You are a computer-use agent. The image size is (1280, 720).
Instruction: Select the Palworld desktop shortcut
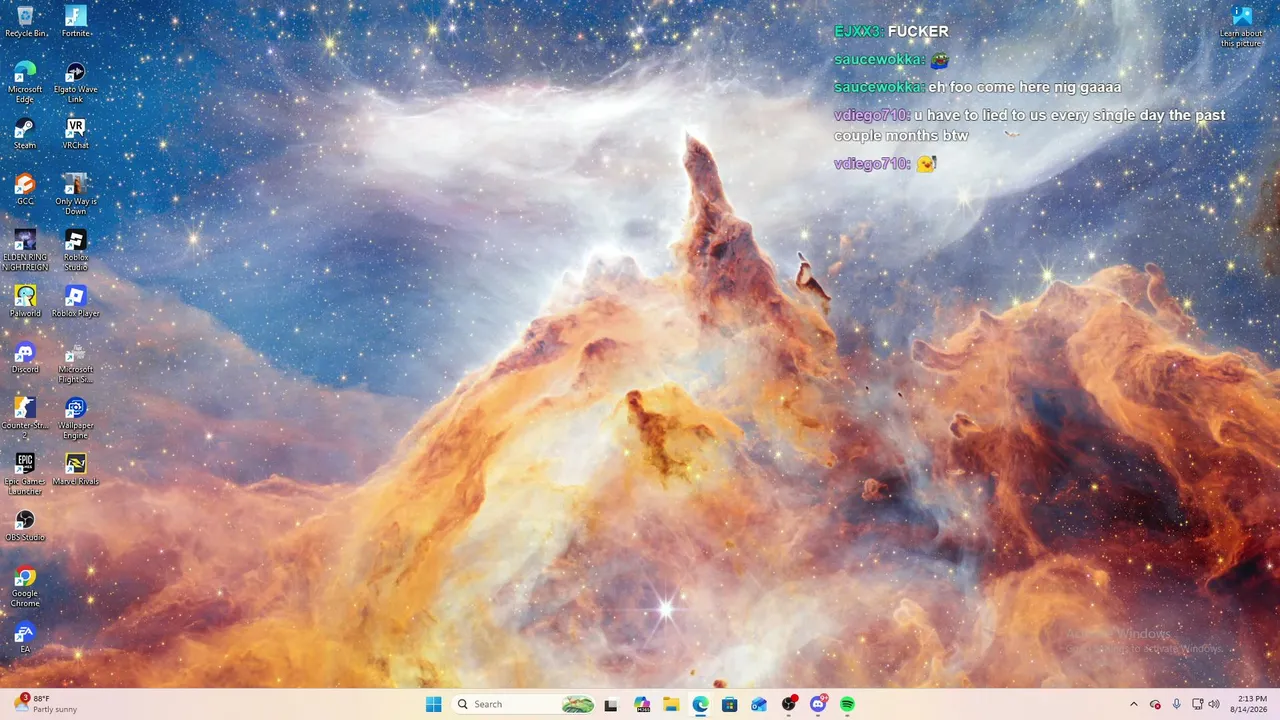tap(25, 301)
